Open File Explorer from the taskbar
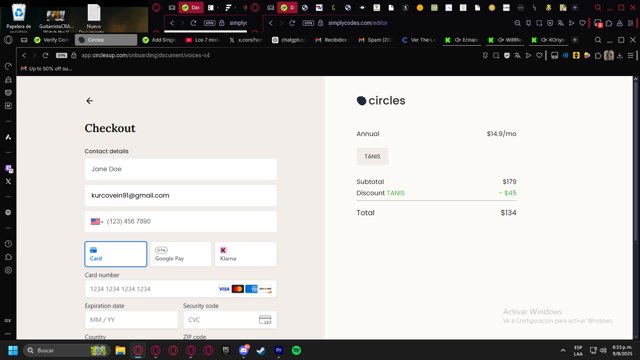This screenshot has width=640, height=360. 120,350
